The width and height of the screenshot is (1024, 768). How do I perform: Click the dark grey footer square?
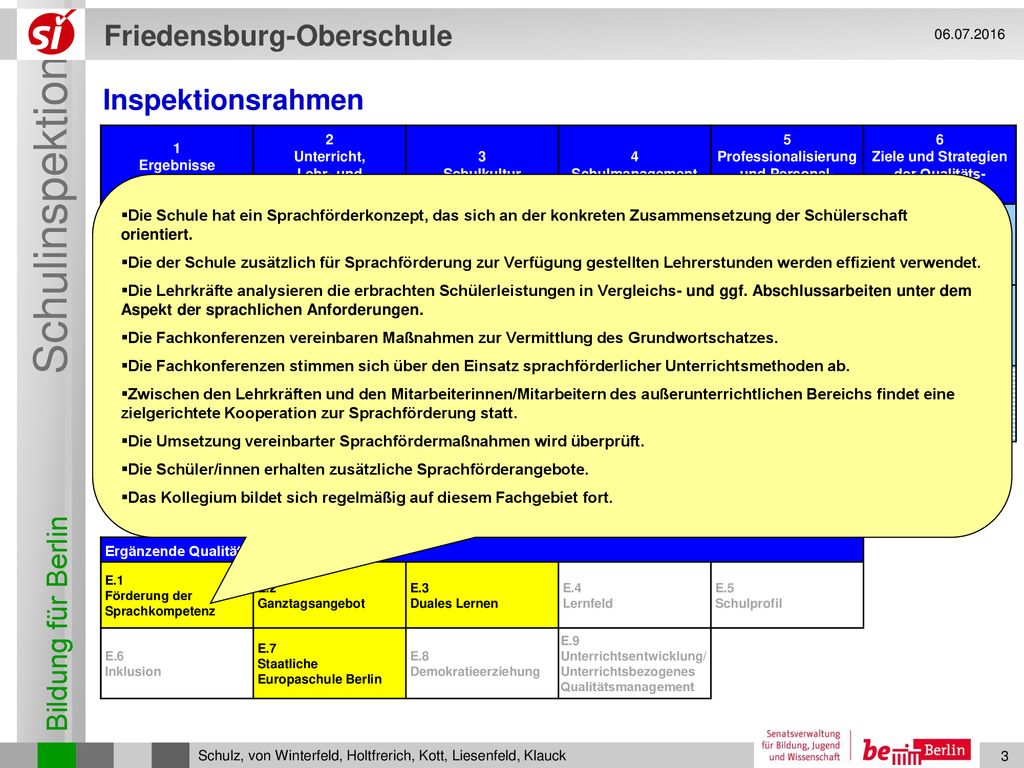(x=170, y=756)
